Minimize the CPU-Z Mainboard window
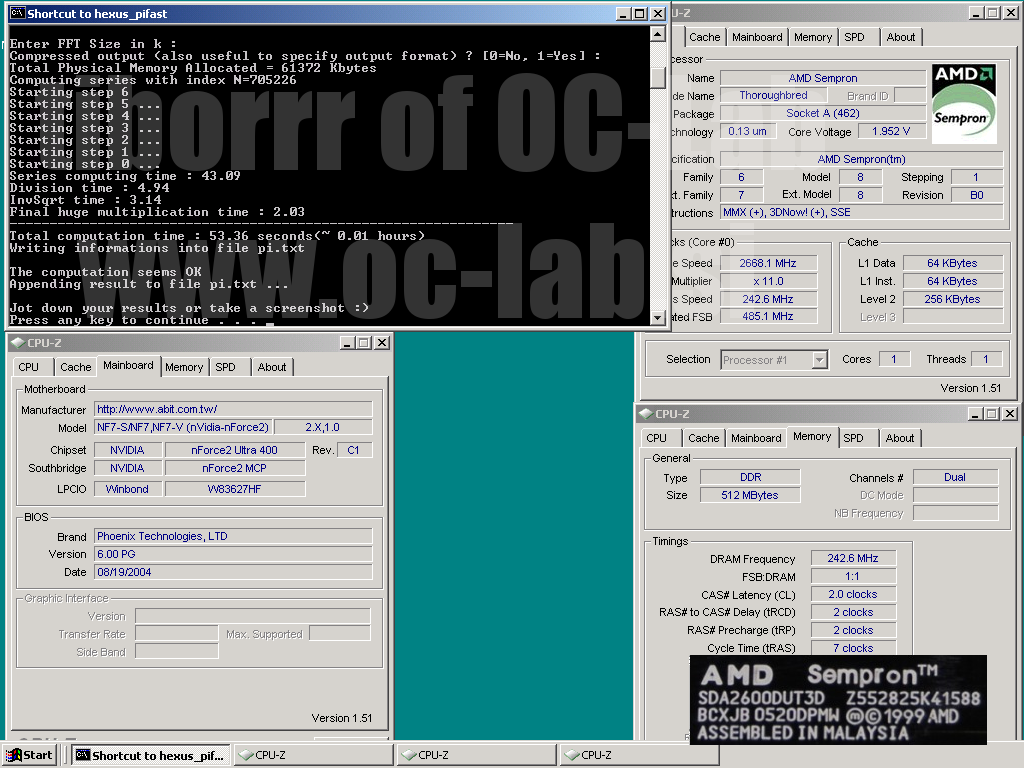Image resolution: width=1024 pixels, height=768 pixels. click(x=348, y=342)
